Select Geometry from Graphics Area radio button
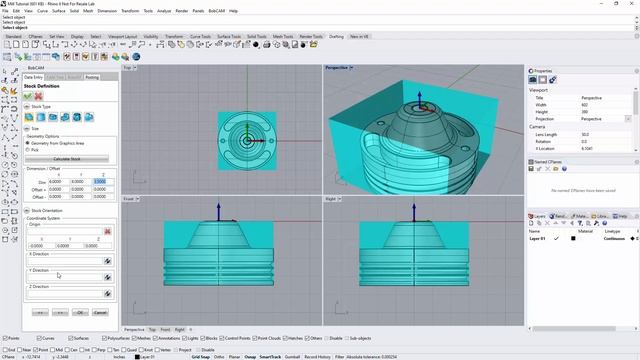The image size is (640, 360). click(28, 143)
